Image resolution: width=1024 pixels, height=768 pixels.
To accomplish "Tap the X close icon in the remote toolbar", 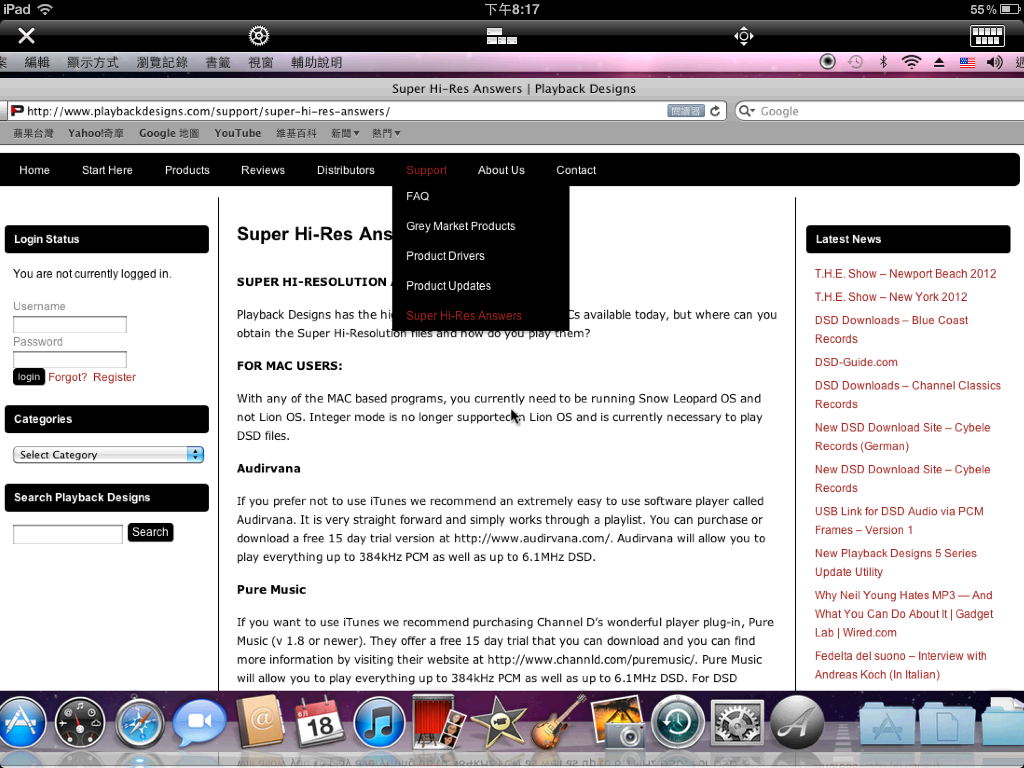I will coord(26,35).
